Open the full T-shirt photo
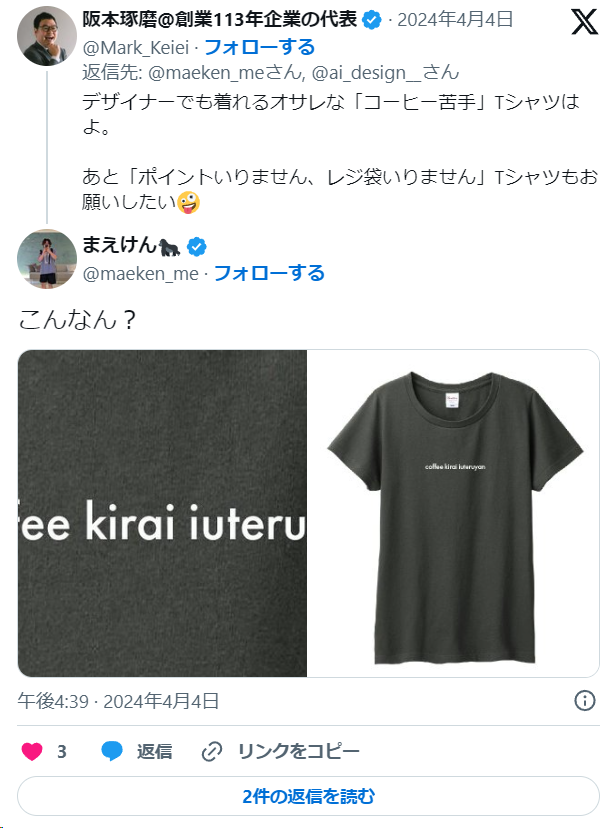This screenshot has width=610, height=828. (x=453, y=513)
